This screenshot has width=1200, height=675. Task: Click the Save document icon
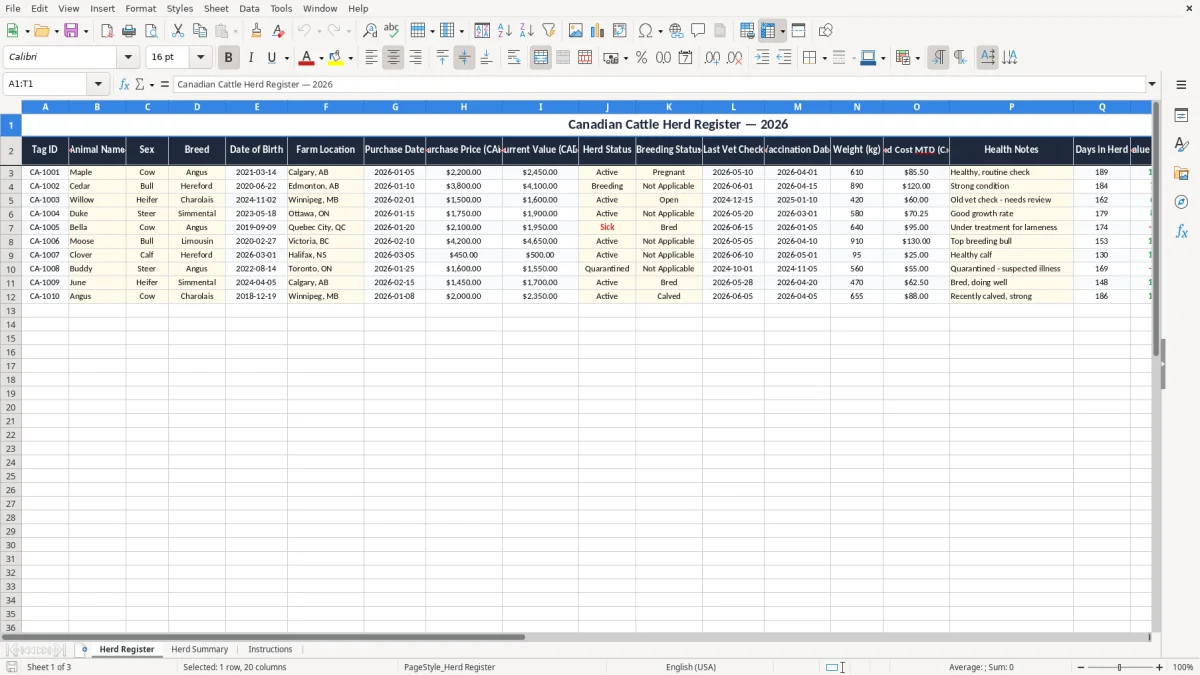[71, 31]
